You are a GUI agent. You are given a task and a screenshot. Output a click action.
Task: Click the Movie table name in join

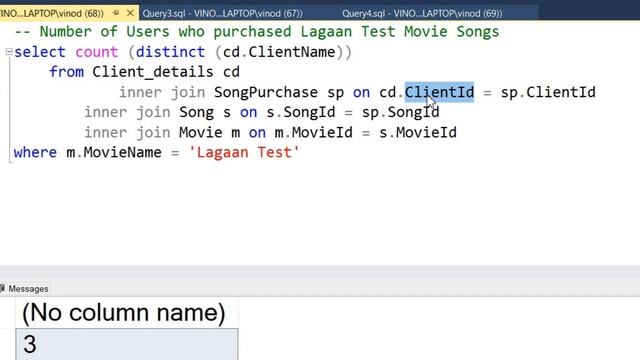click(x=201, y=133)
